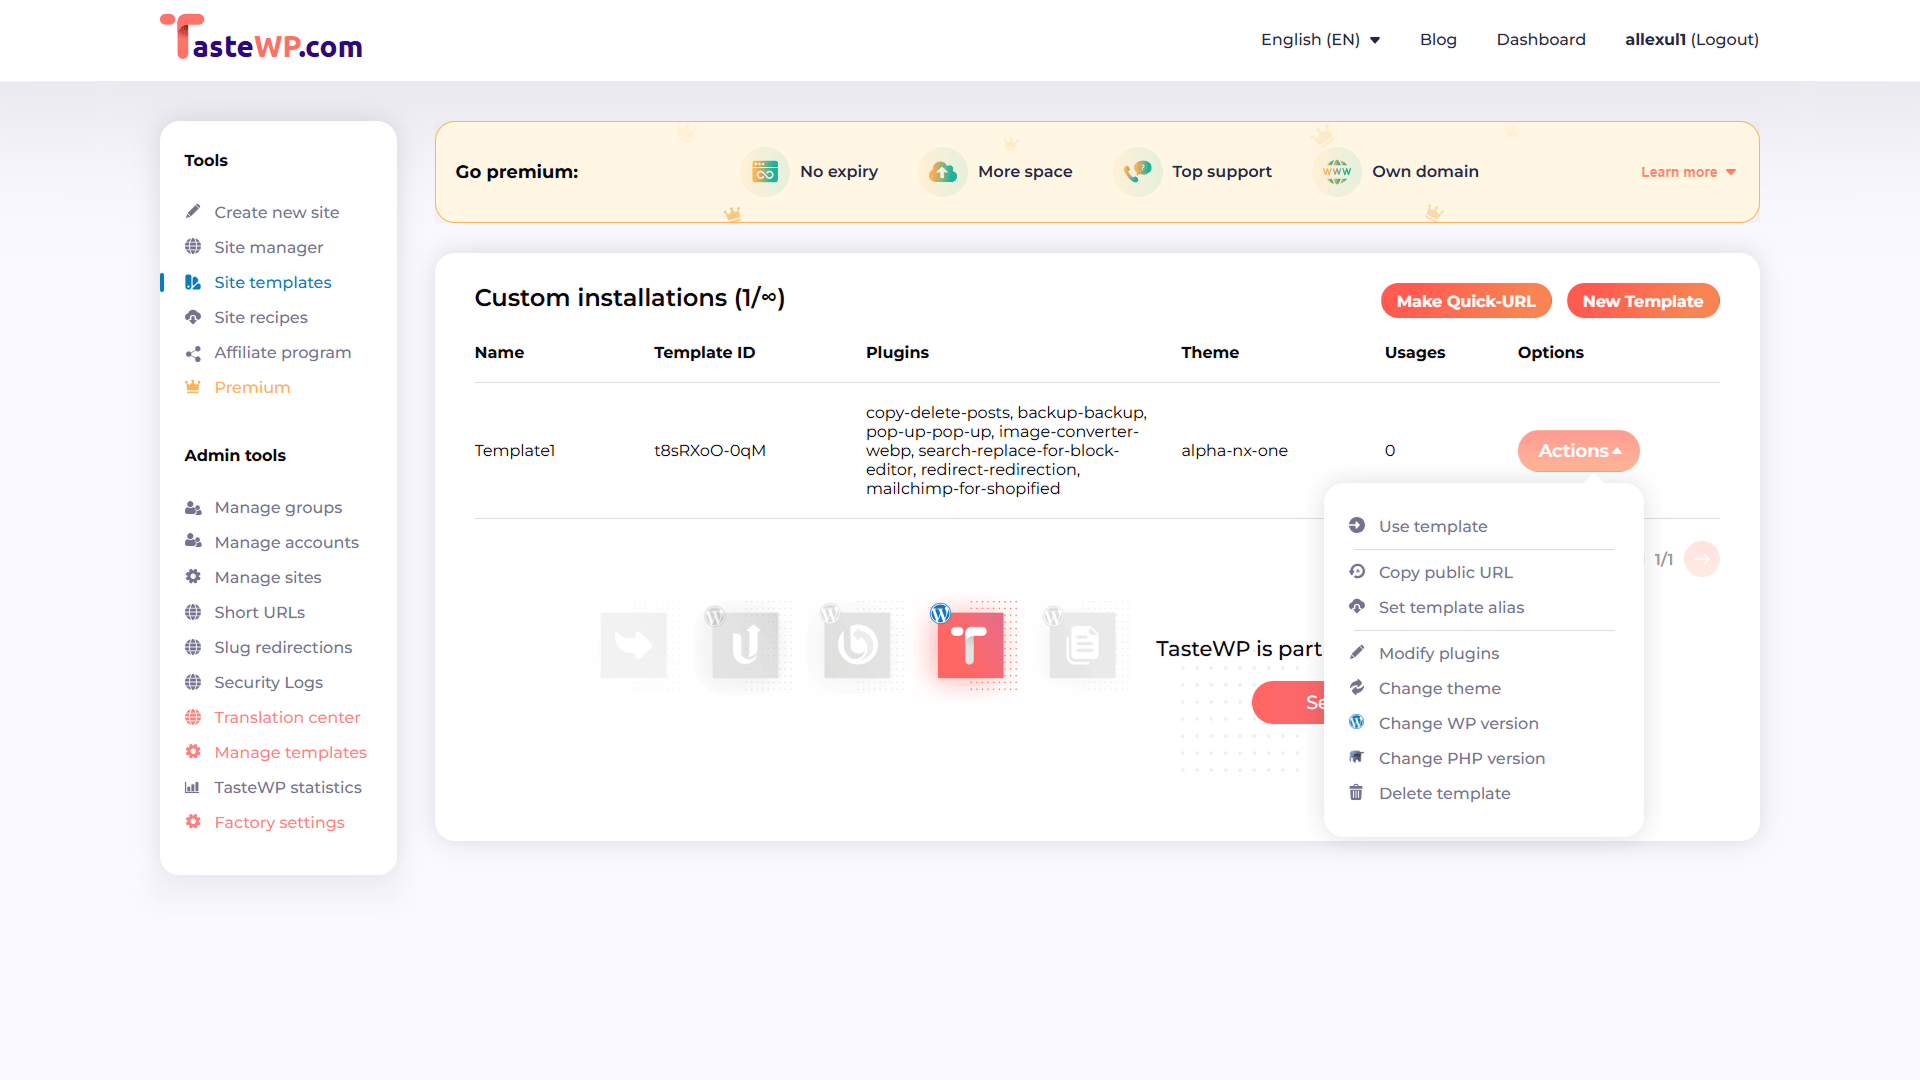Click the grey backup plugin spiral icon

[857, 645]
